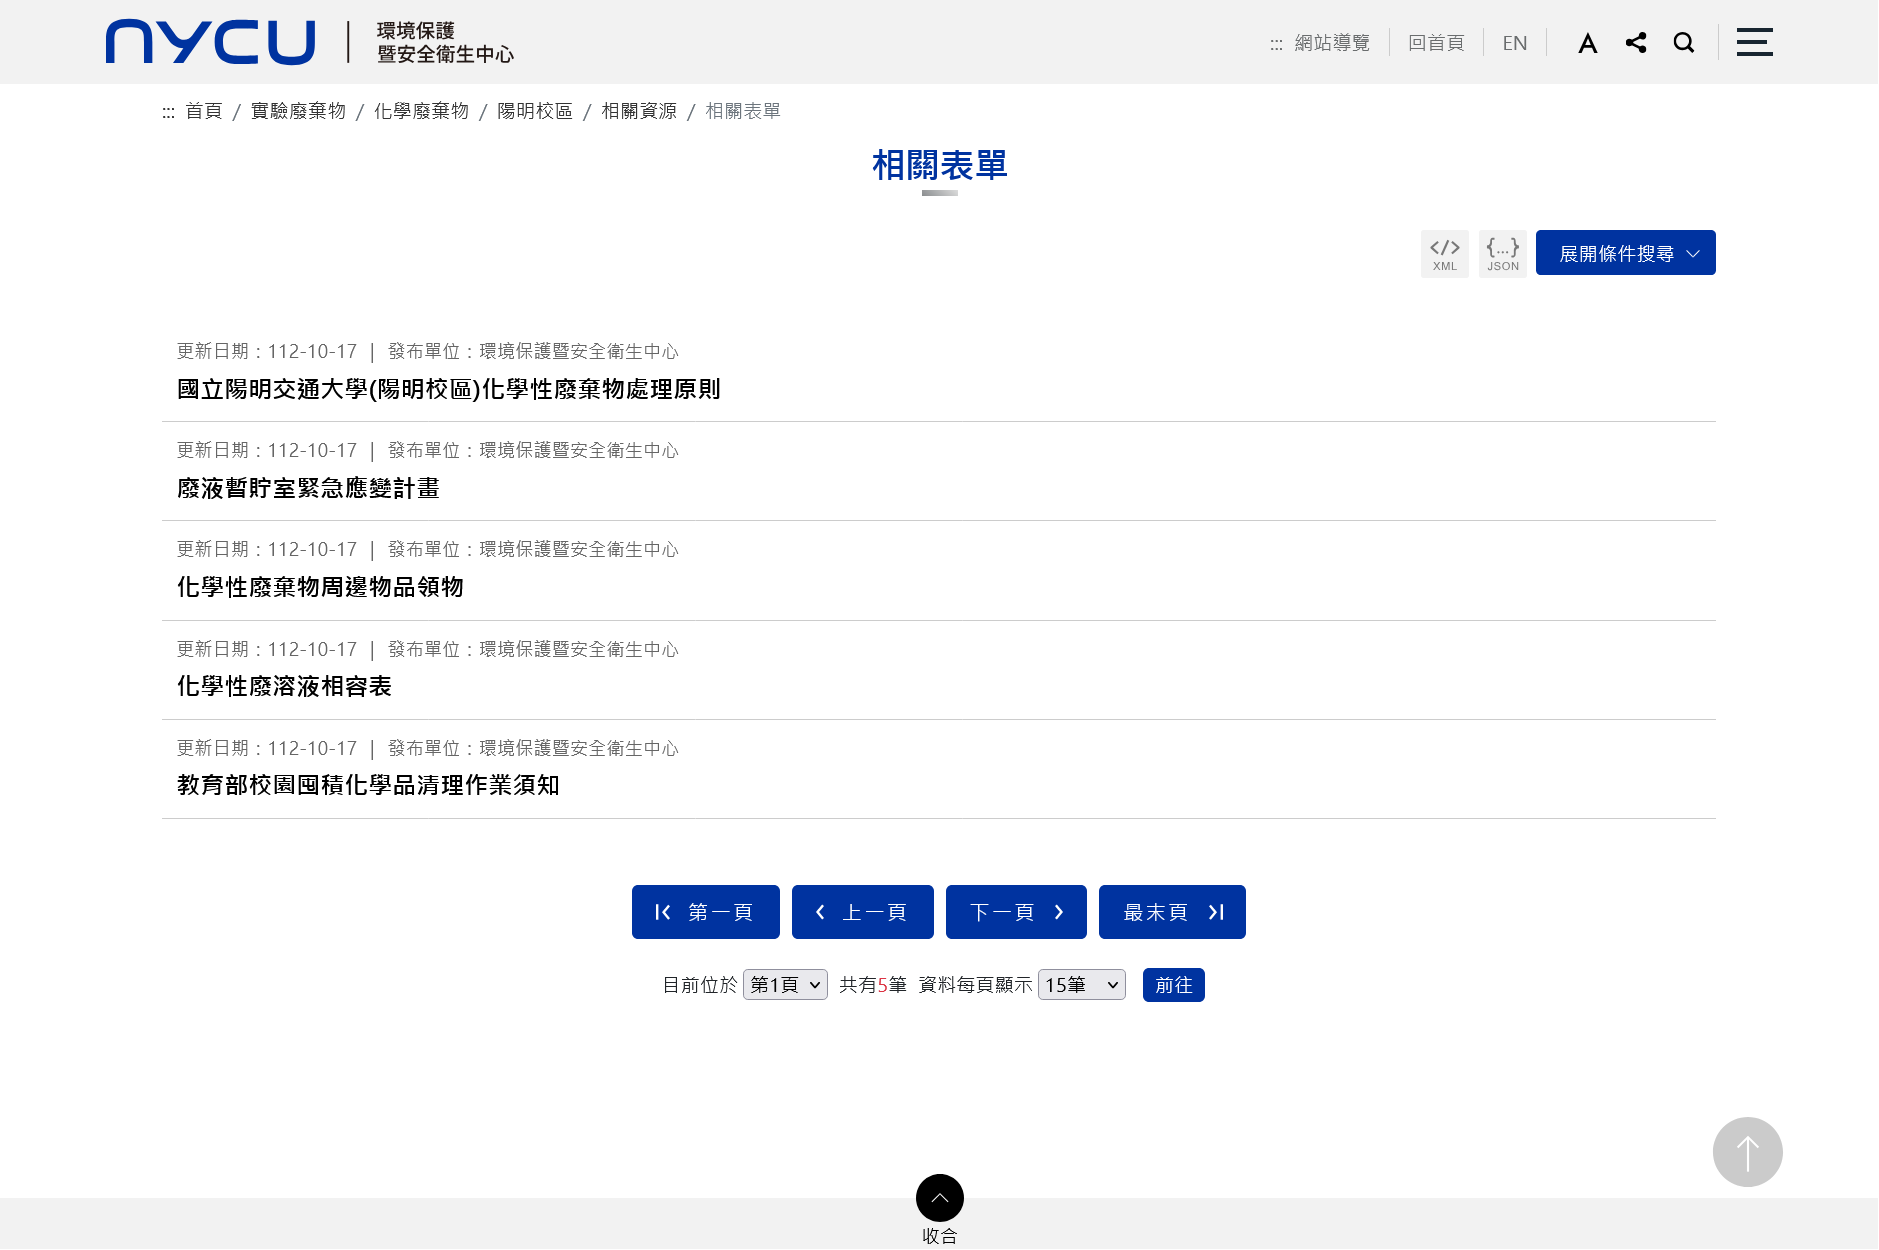This screenshot has height=1250, width=1879.
Task: Switch language to EN
Action: pyautogui.click(x=1514, y=43)
